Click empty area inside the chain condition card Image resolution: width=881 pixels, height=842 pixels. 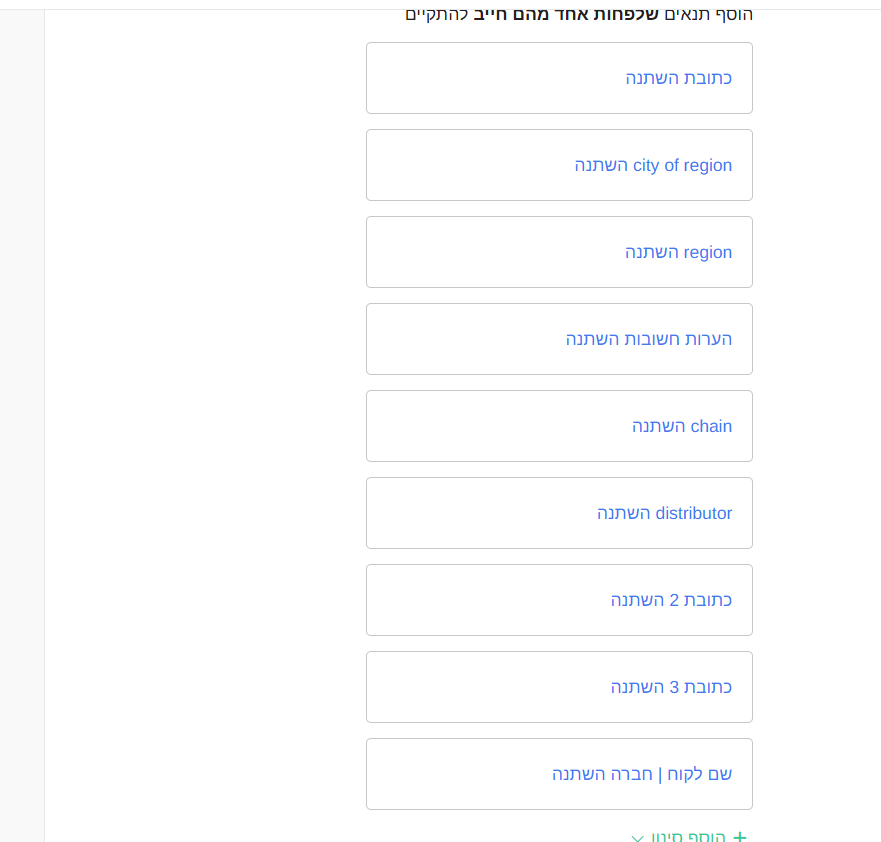click(494, 426)
